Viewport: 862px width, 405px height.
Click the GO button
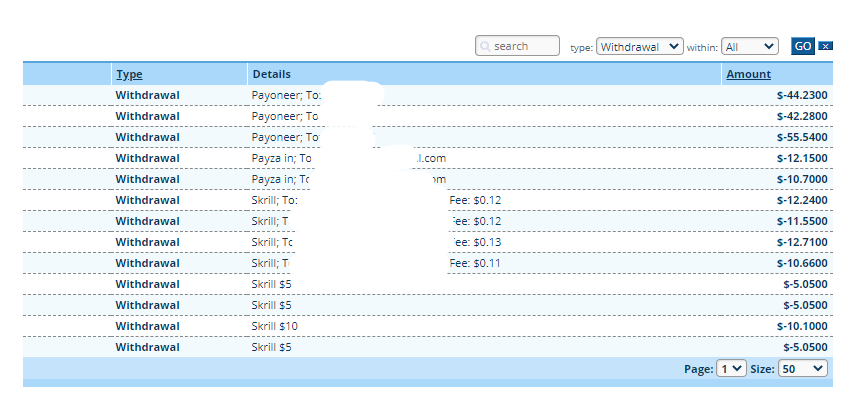(x=803, y=46)
